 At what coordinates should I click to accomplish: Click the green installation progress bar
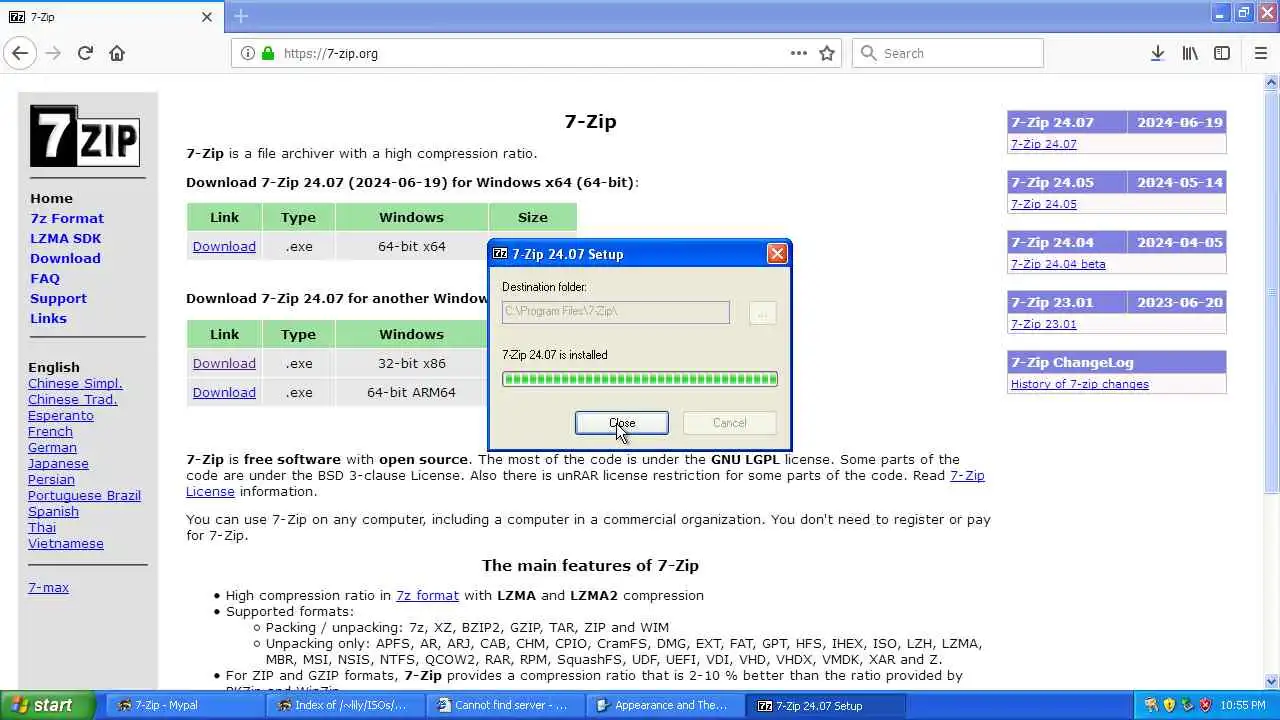[640, 379]
